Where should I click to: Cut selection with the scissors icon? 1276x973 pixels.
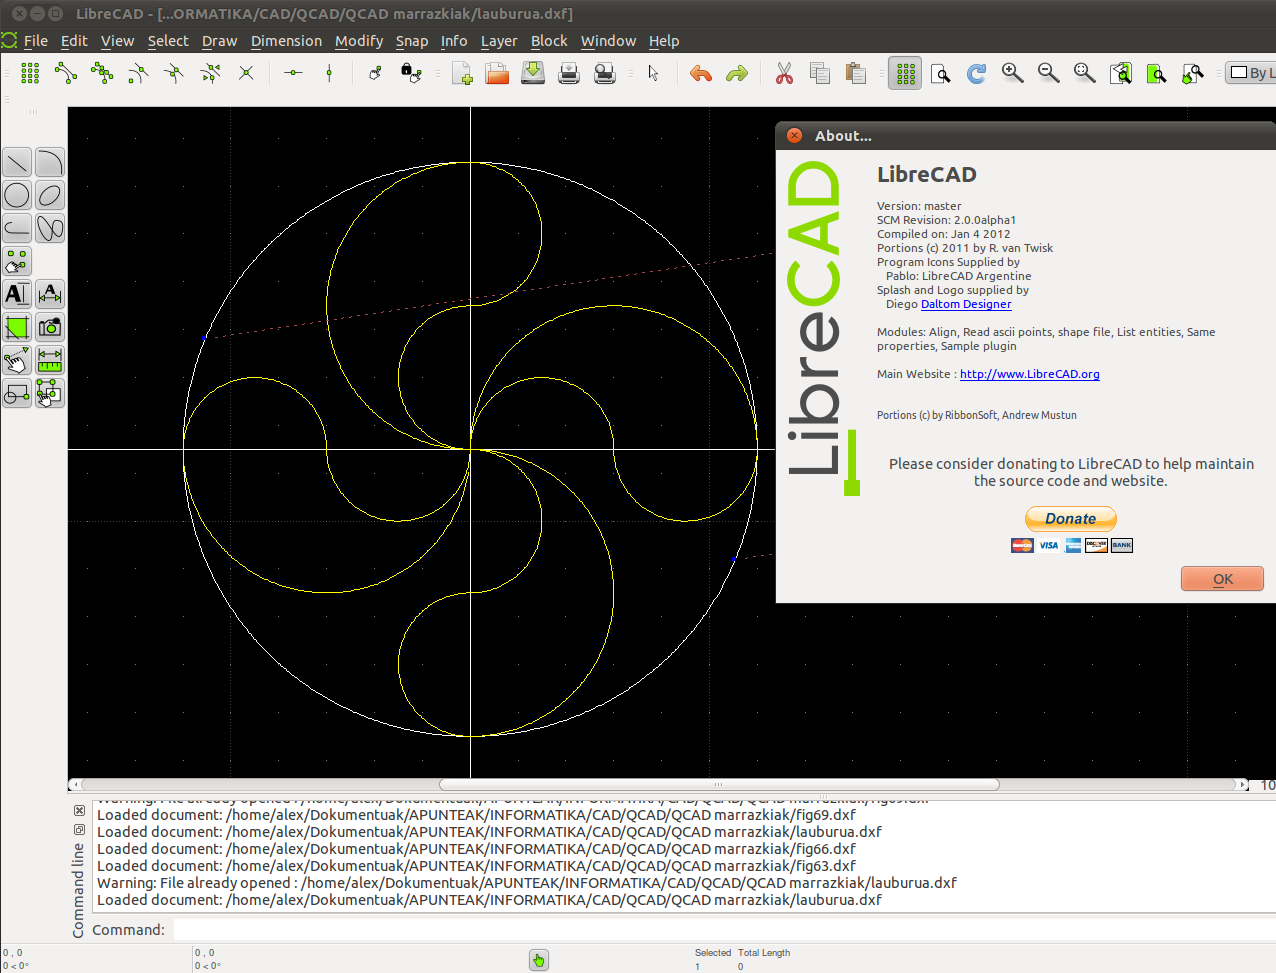coord(784,73)
